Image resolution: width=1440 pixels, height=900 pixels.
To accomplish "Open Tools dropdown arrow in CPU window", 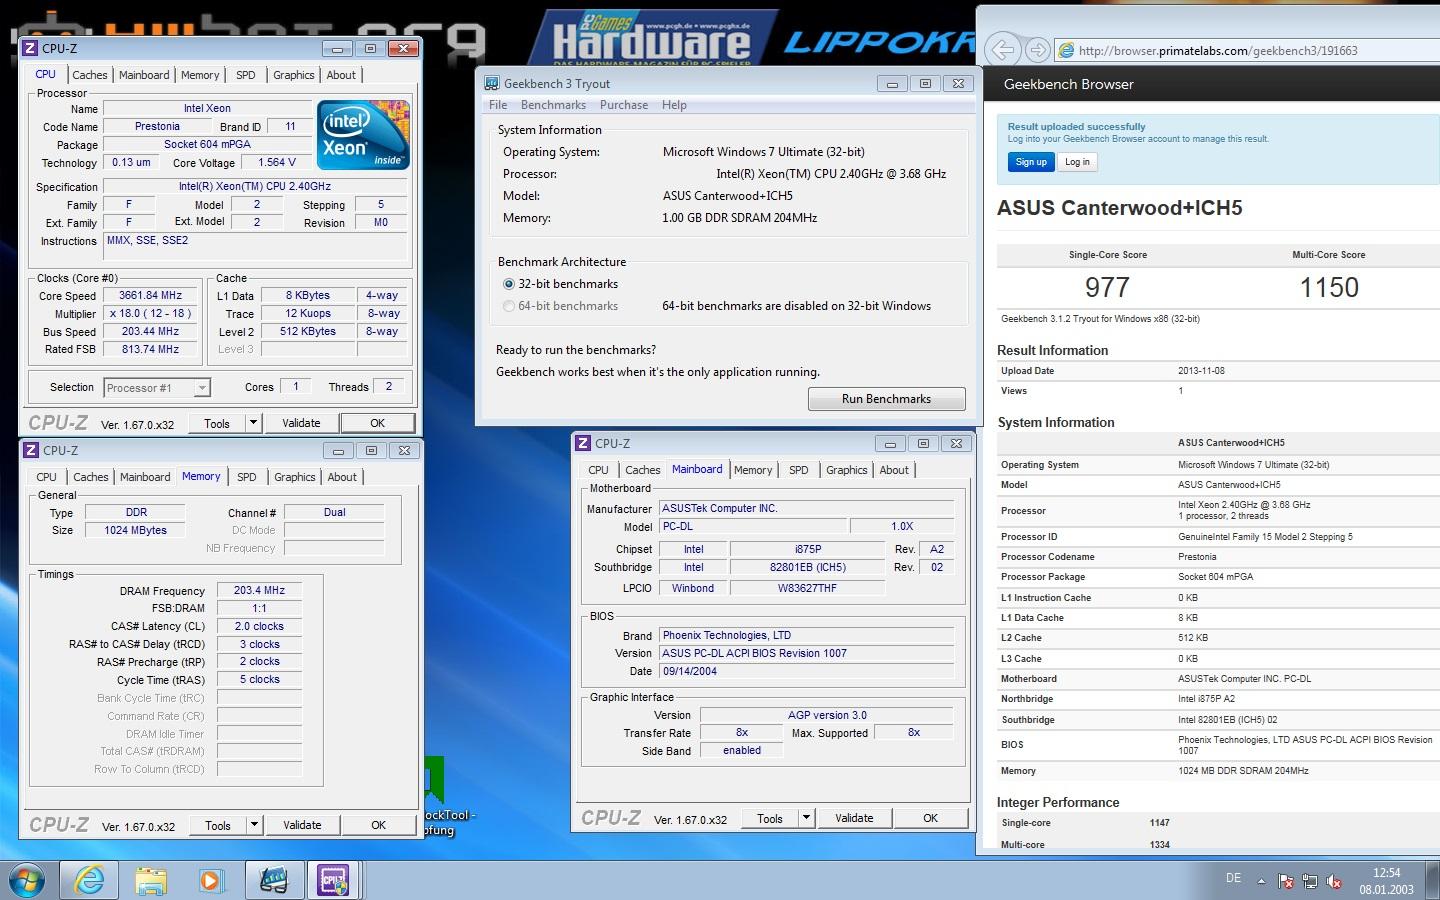I will [253, 423].
